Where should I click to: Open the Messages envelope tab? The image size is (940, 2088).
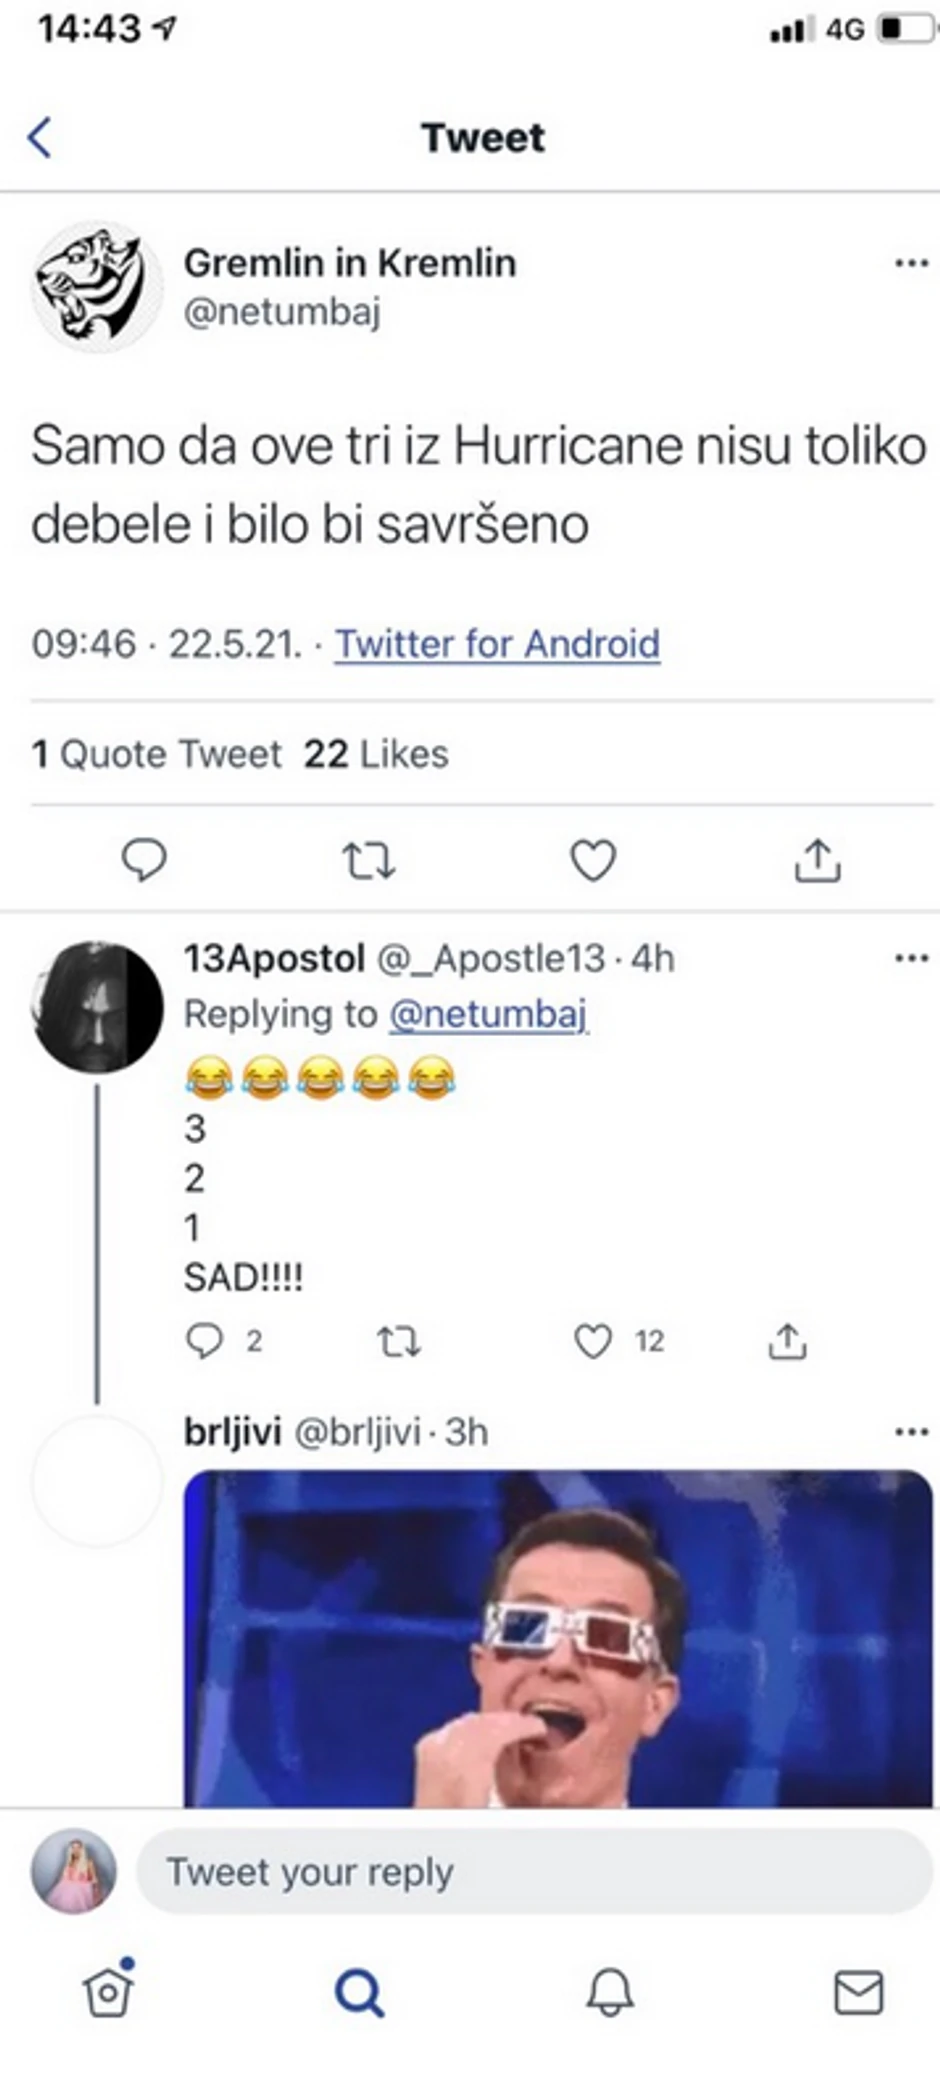[859, 1992]
